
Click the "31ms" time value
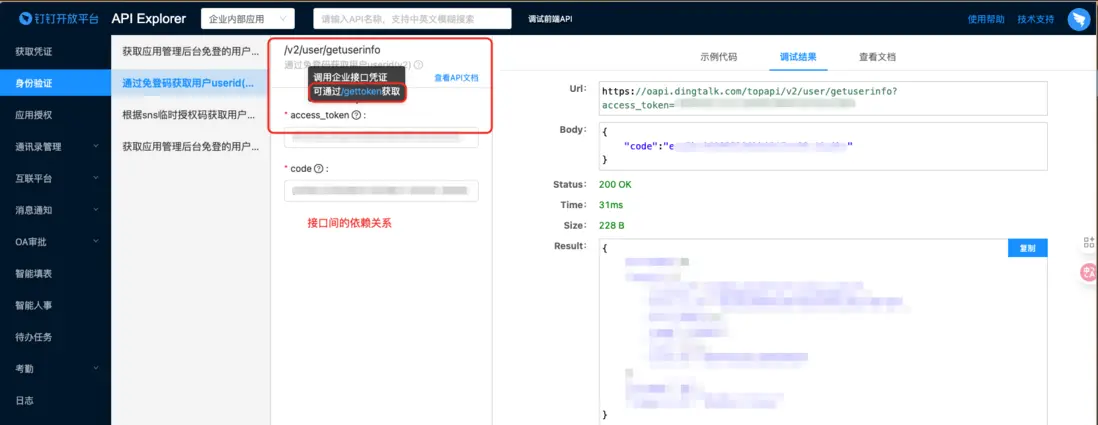pyautogui.click(x=611, y=205)
